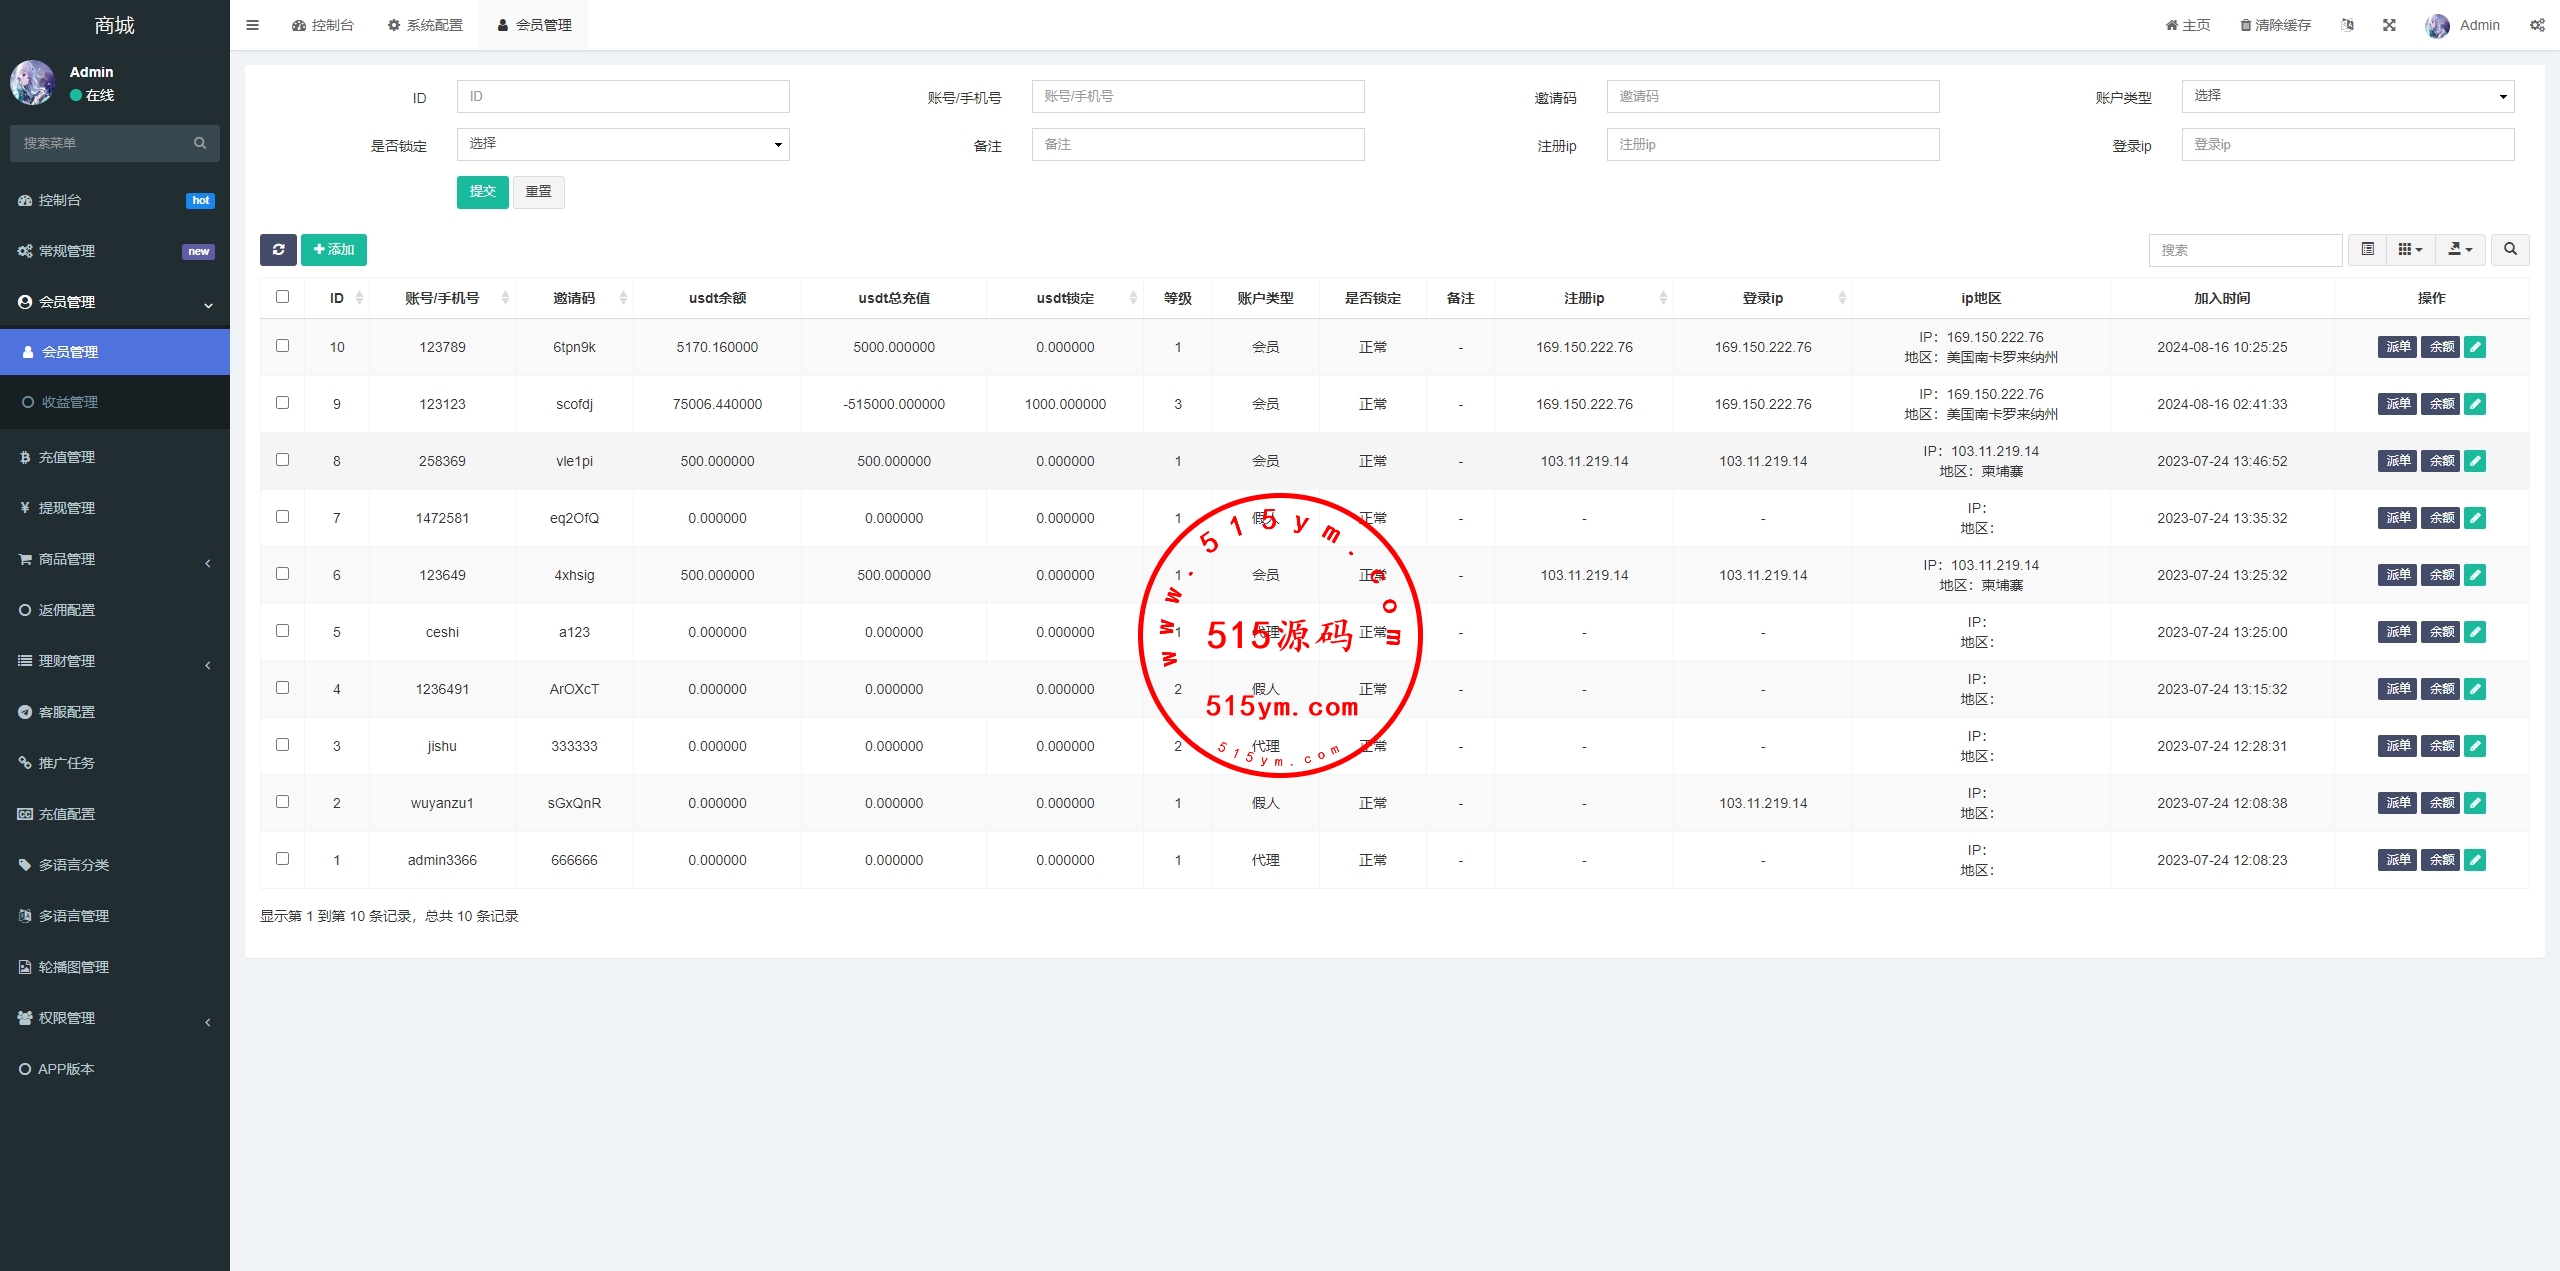Check the checkbox for row ID 9

pyautogui.click(x=282, y=403)
